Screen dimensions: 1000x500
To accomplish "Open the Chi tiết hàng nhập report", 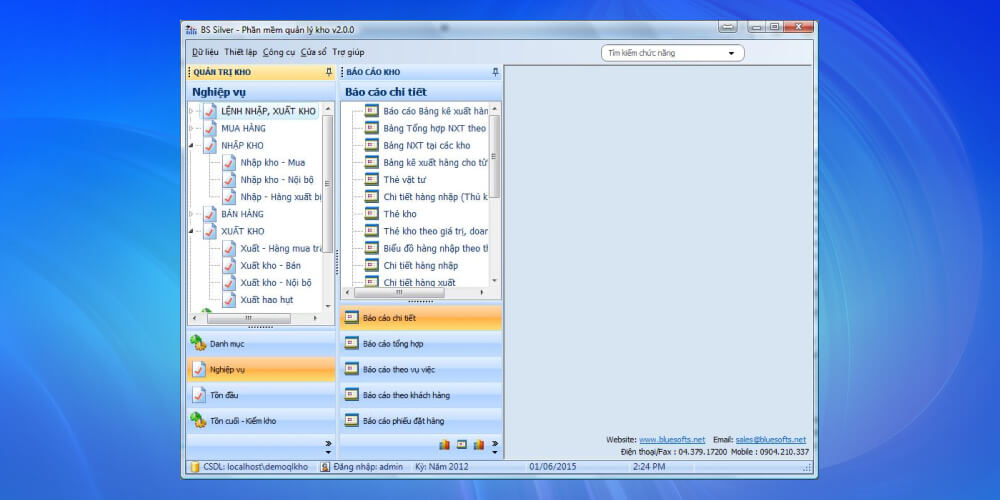I will click(x=420, y=265).
